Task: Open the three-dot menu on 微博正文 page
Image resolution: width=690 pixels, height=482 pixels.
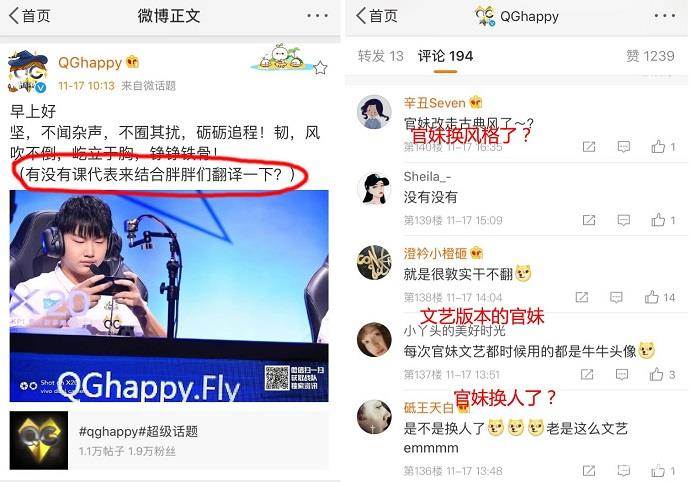Action: (x=317, y=16)
